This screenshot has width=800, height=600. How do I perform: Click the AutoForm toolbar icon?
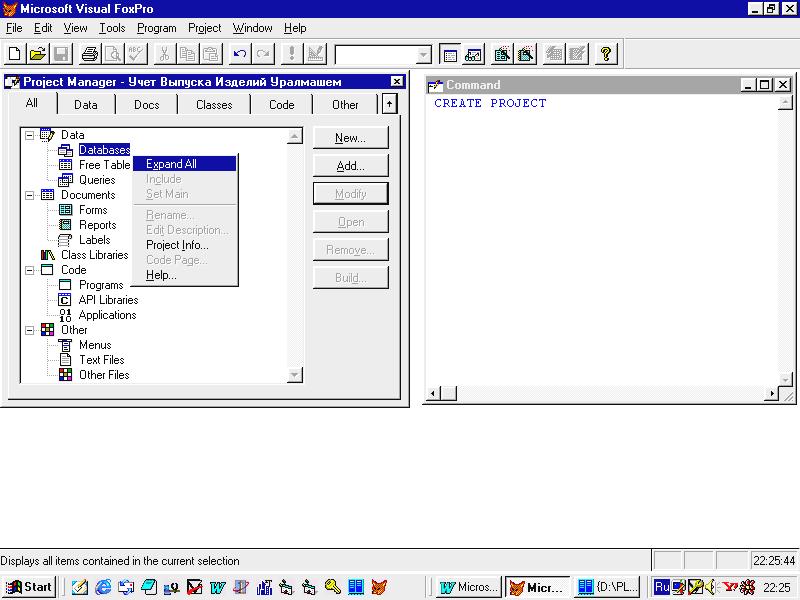(x=554, y=54)
